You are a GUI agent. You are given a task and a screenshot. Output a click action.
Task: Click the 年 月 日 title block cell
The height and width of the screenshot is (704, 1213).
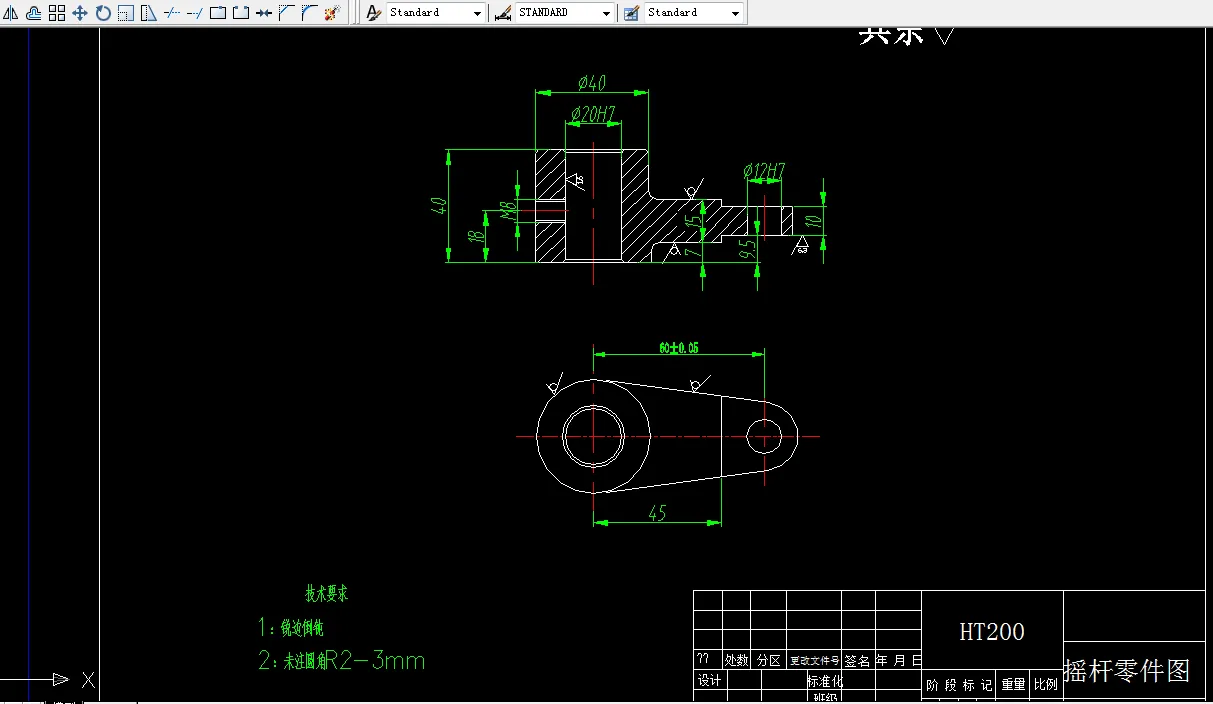point(898,661)
